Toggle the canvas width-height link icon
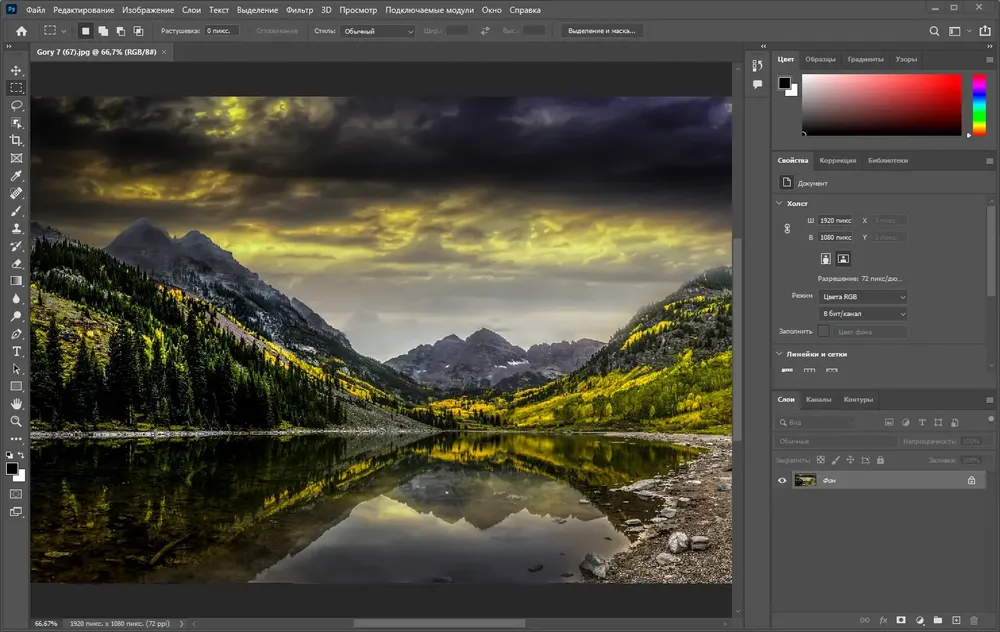The image size is (1000, 632). [x=787, y=228]
